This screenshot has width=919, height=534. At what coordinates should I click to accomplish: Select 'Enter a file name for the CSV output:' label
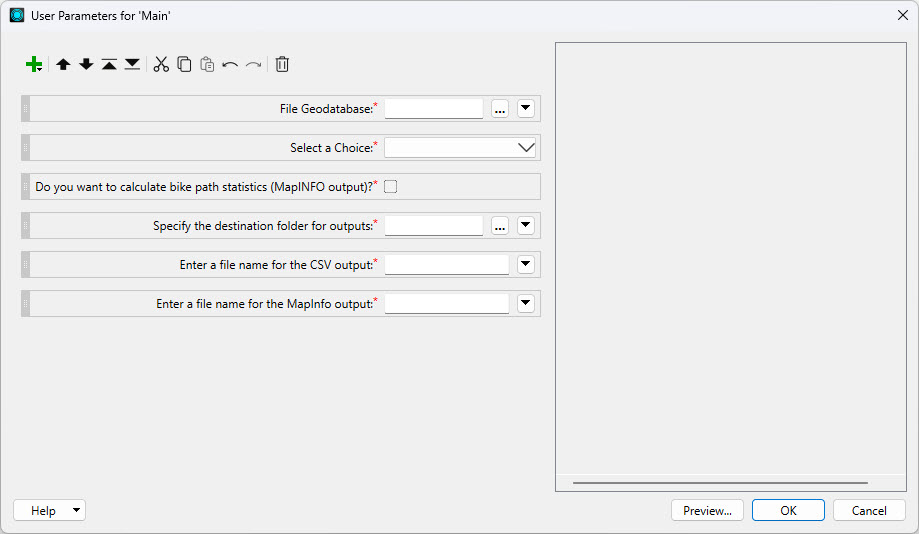coord(276,265)
